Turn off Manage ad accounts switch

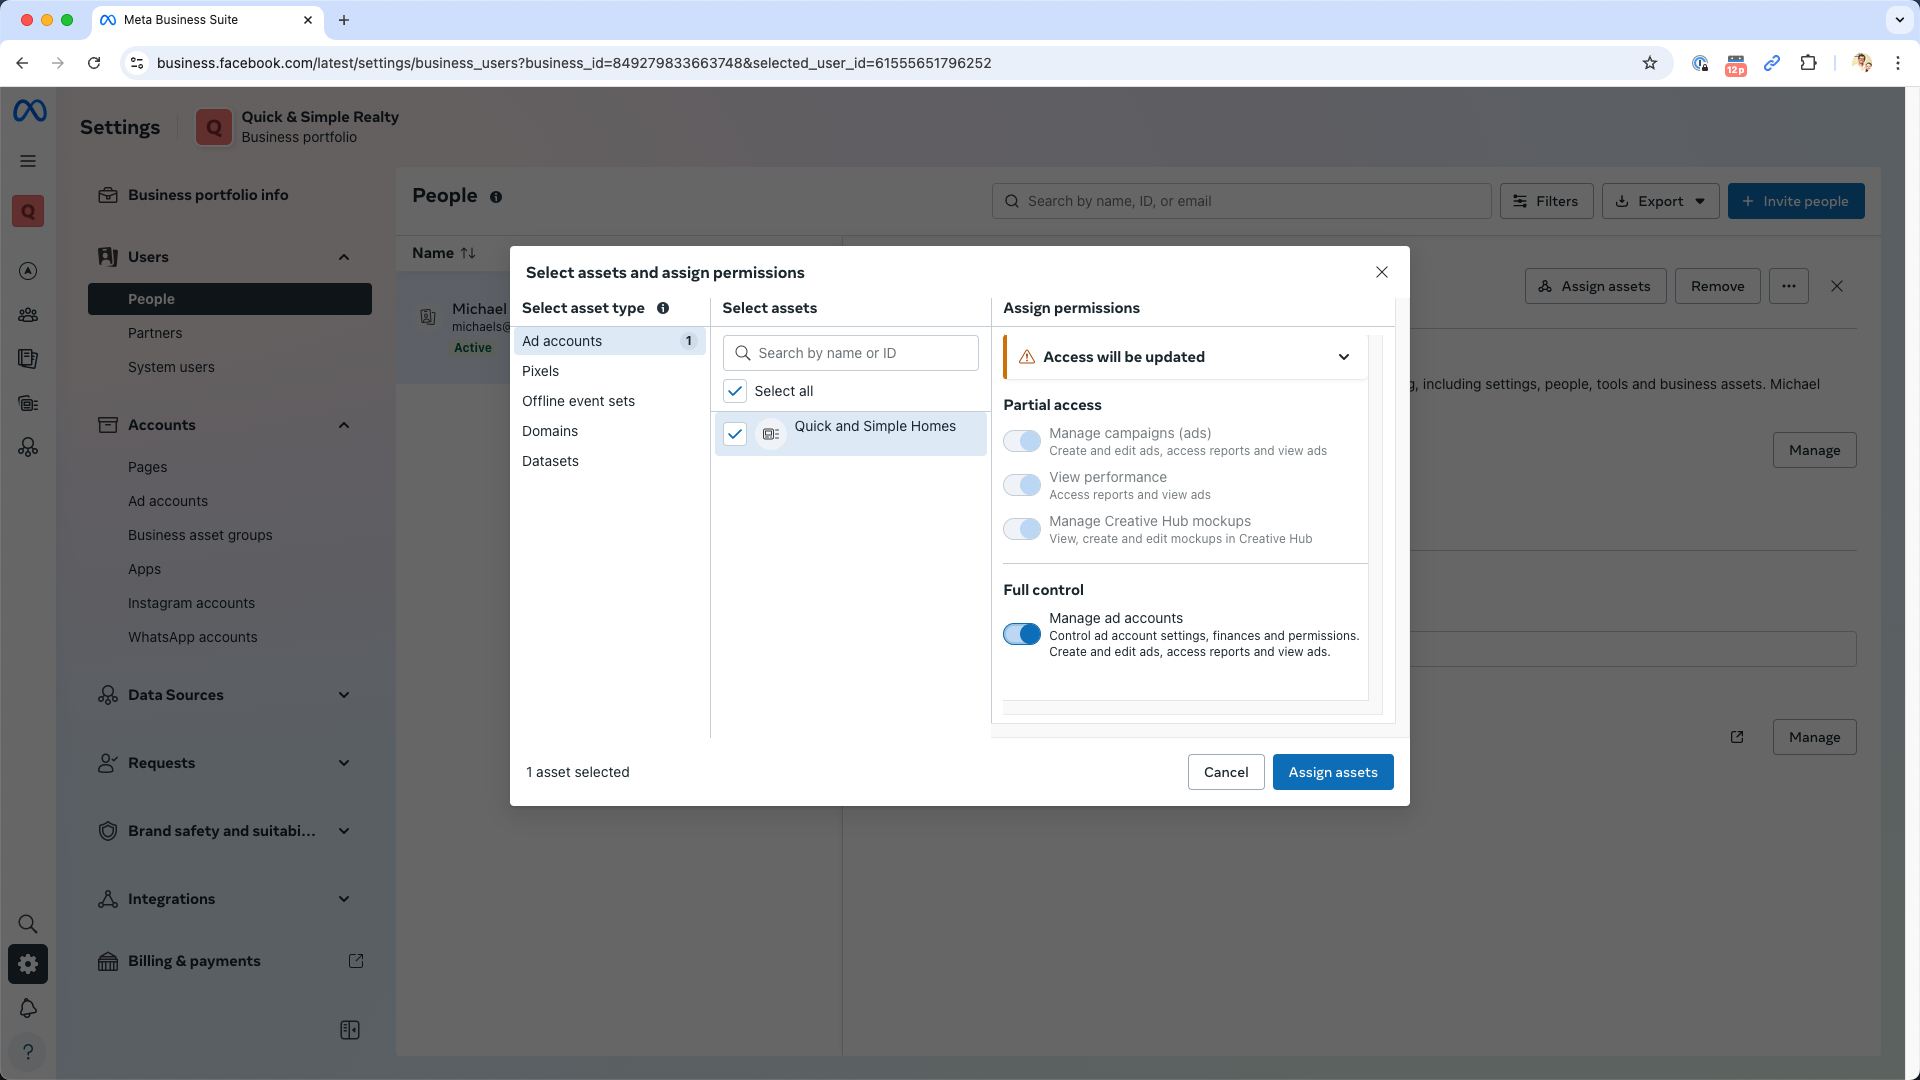coord(1022,634)
